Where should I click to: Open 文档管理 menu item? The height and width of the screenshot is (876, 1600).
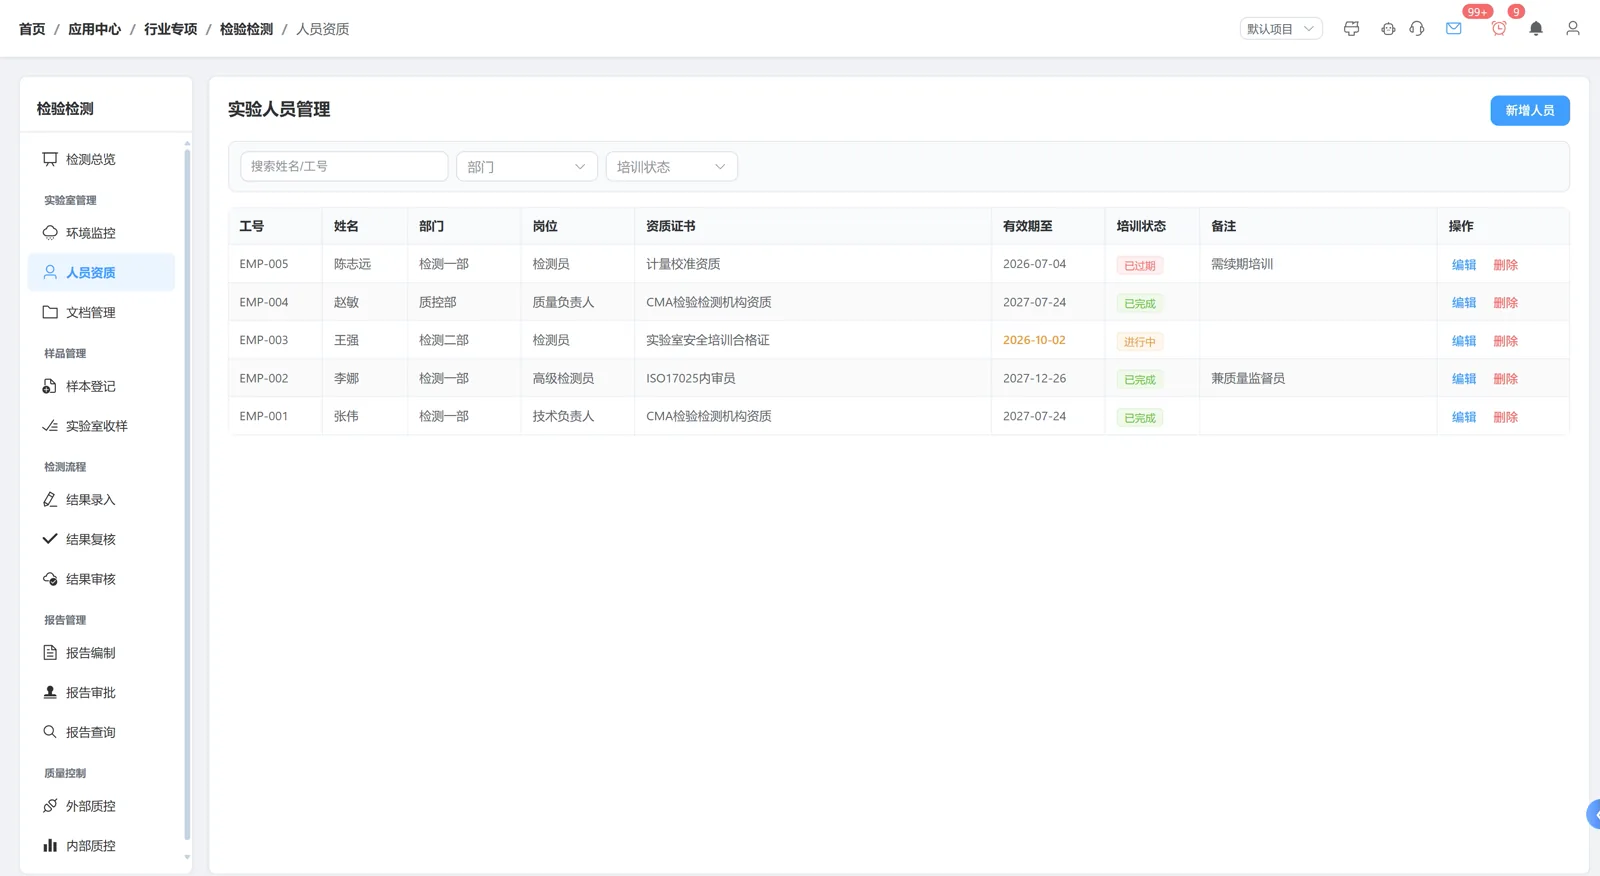(101, 312)
